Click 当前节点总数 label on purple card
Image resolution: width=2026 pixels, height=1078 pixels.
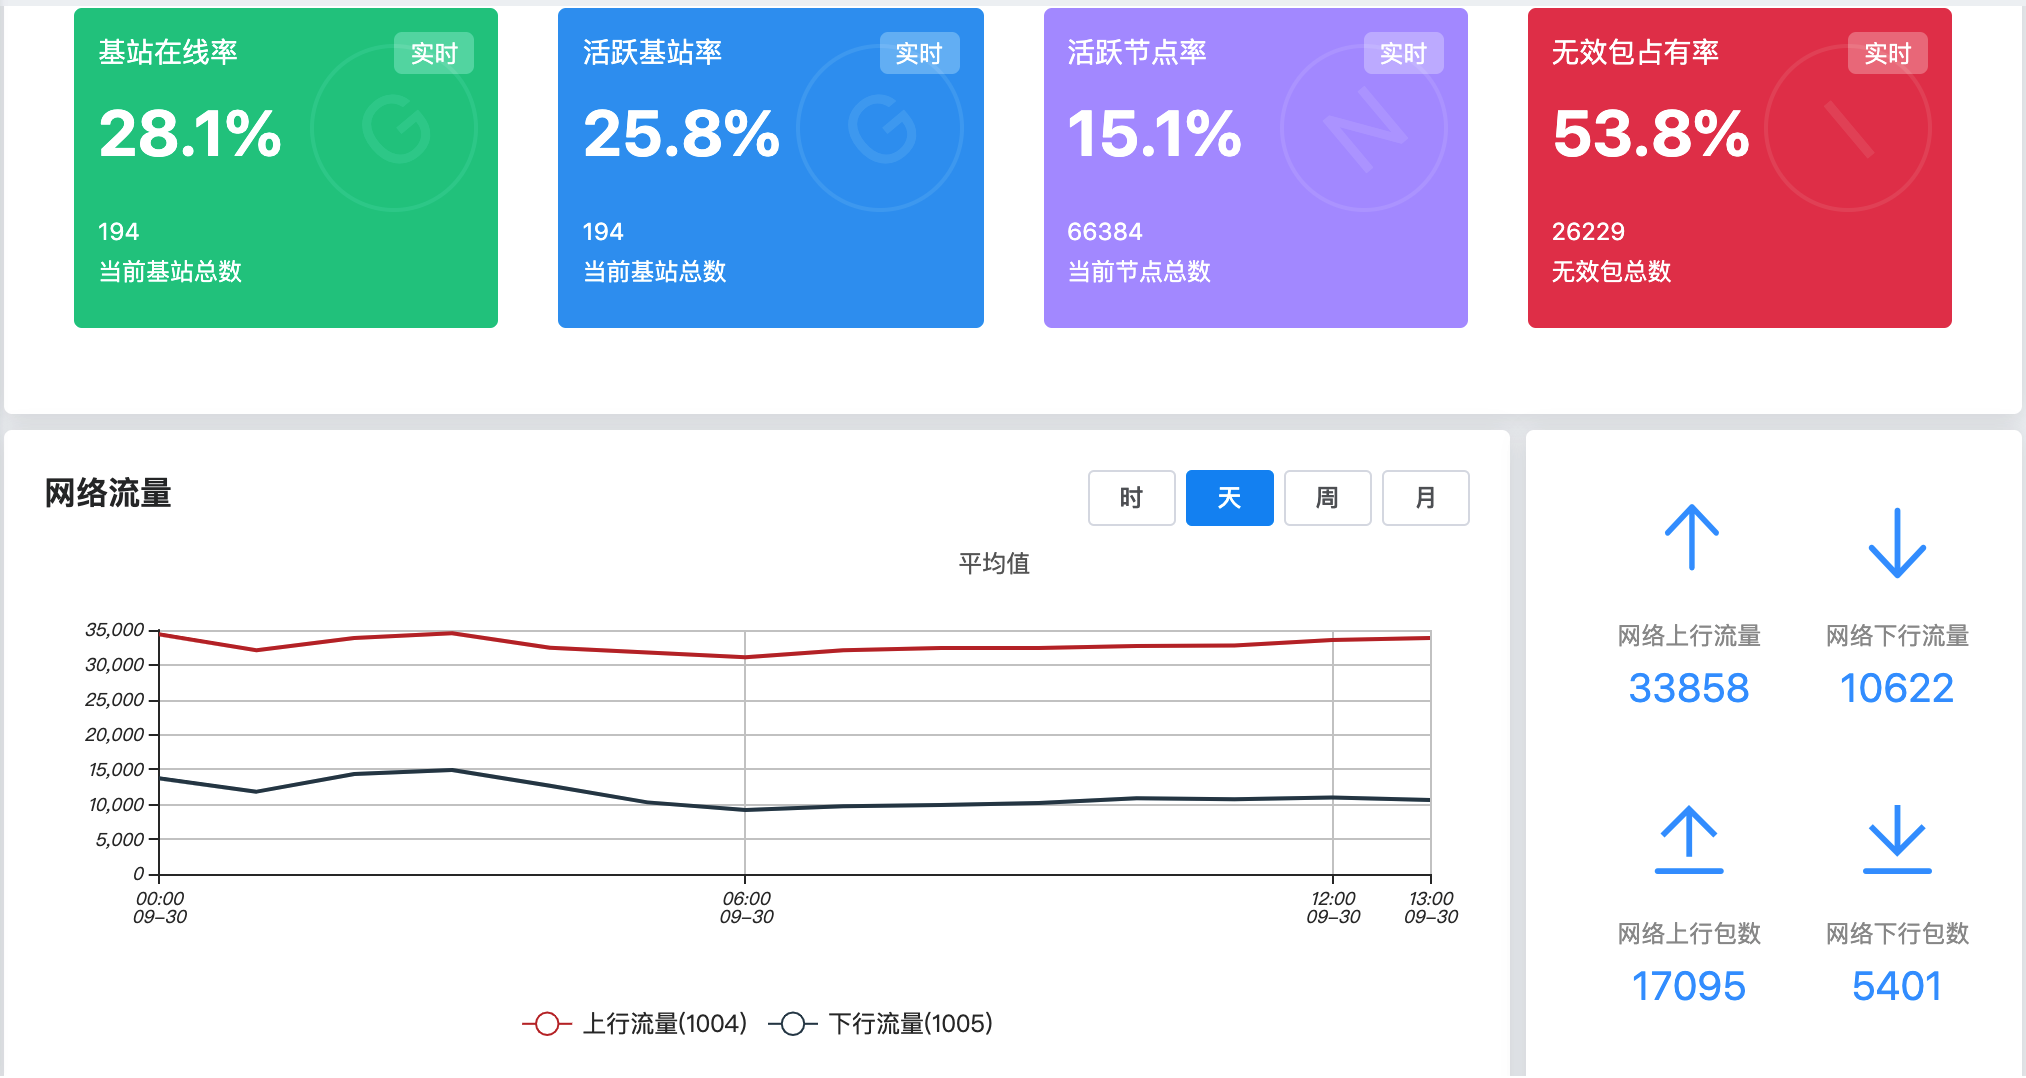tap(1139, 271)
